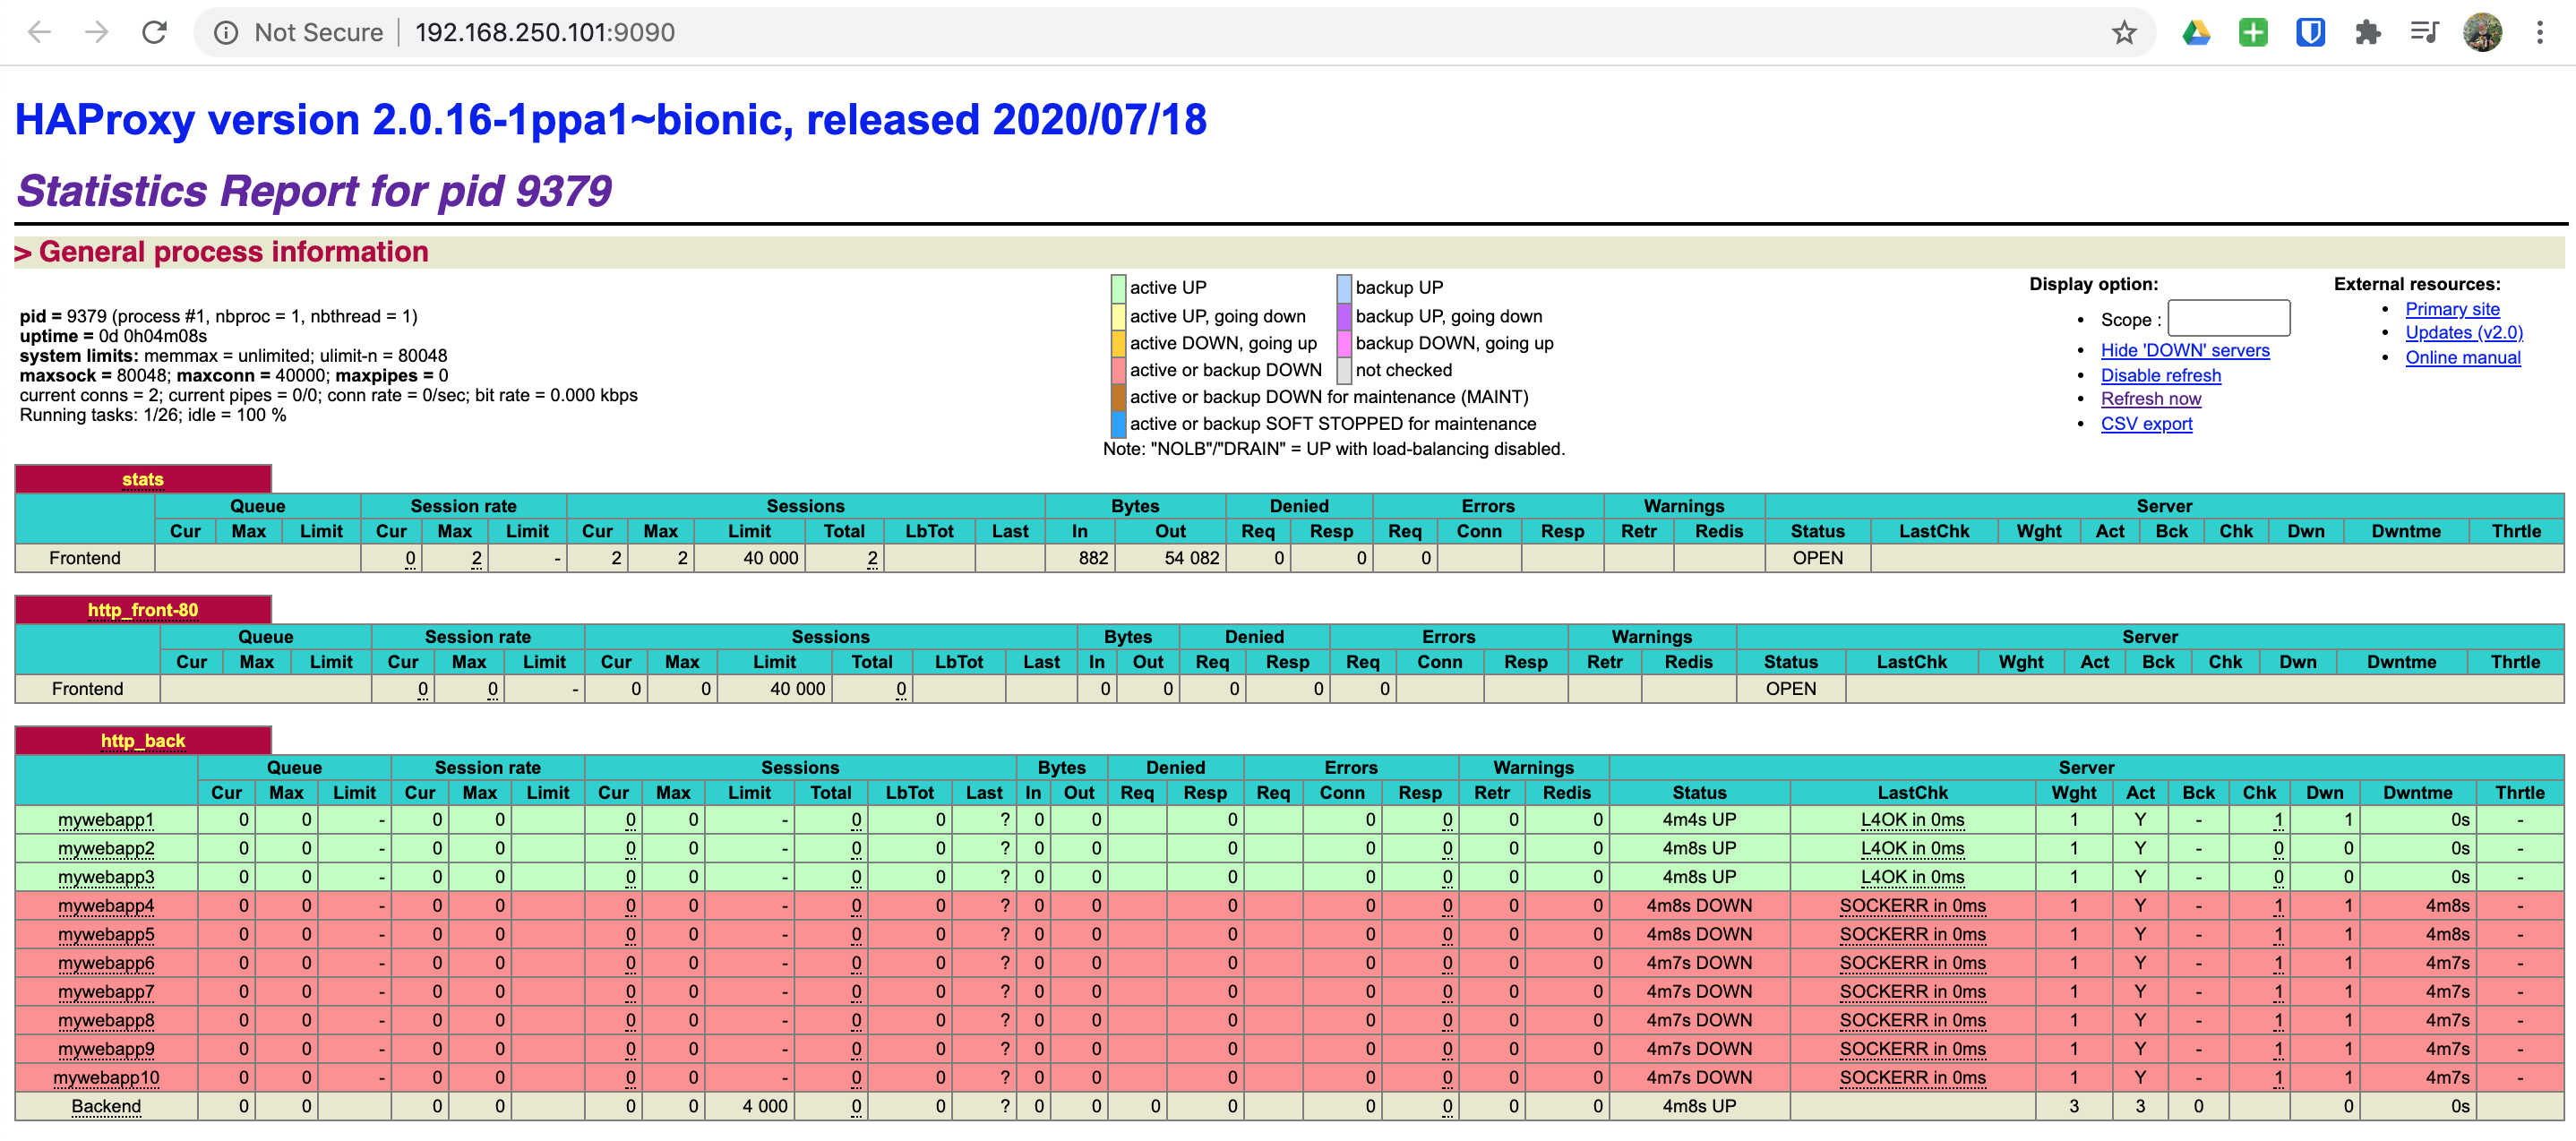Click the backup UP blue legend swatch
Screen dimensions: 2576x1141
pos(1344,288)
